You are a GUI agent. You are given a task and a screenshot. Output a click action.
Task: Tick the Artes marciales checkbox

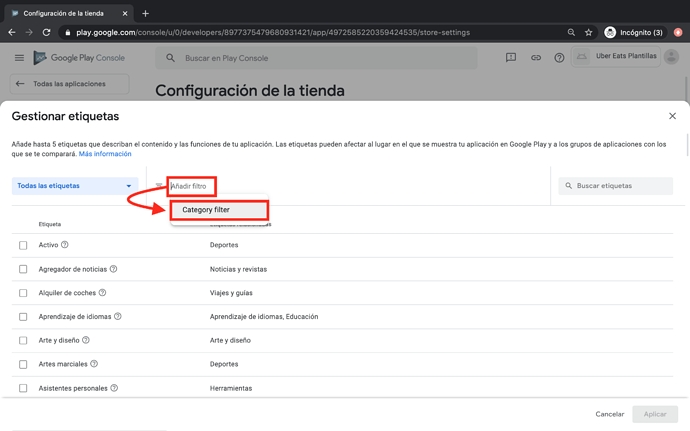click(23, 364)
